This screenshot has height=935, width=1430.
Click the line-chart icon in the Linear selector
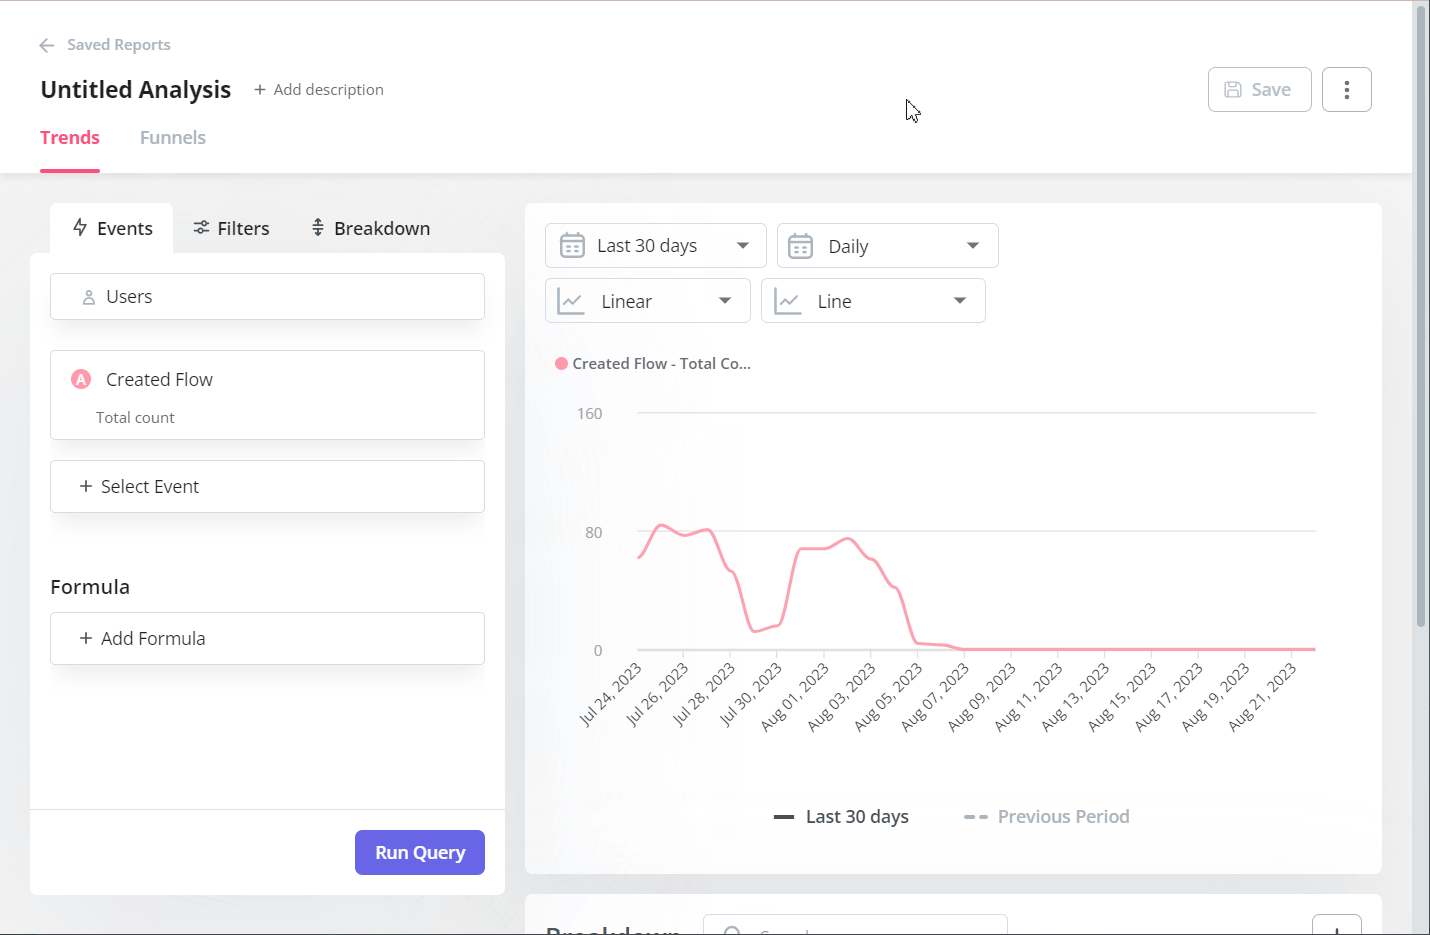coord(570,300)
